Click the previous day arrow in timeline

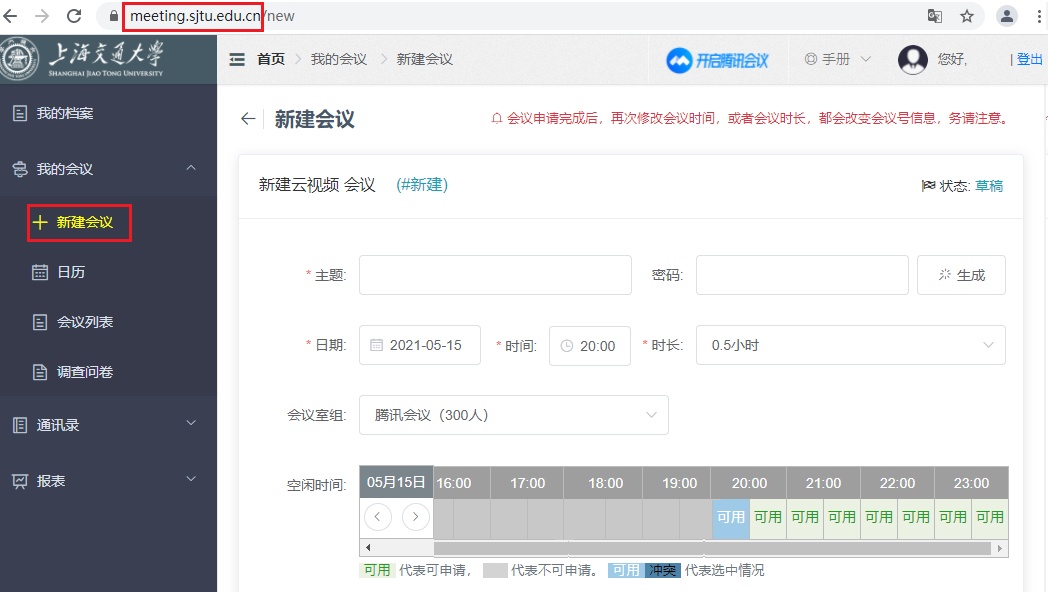click(378, 516)
